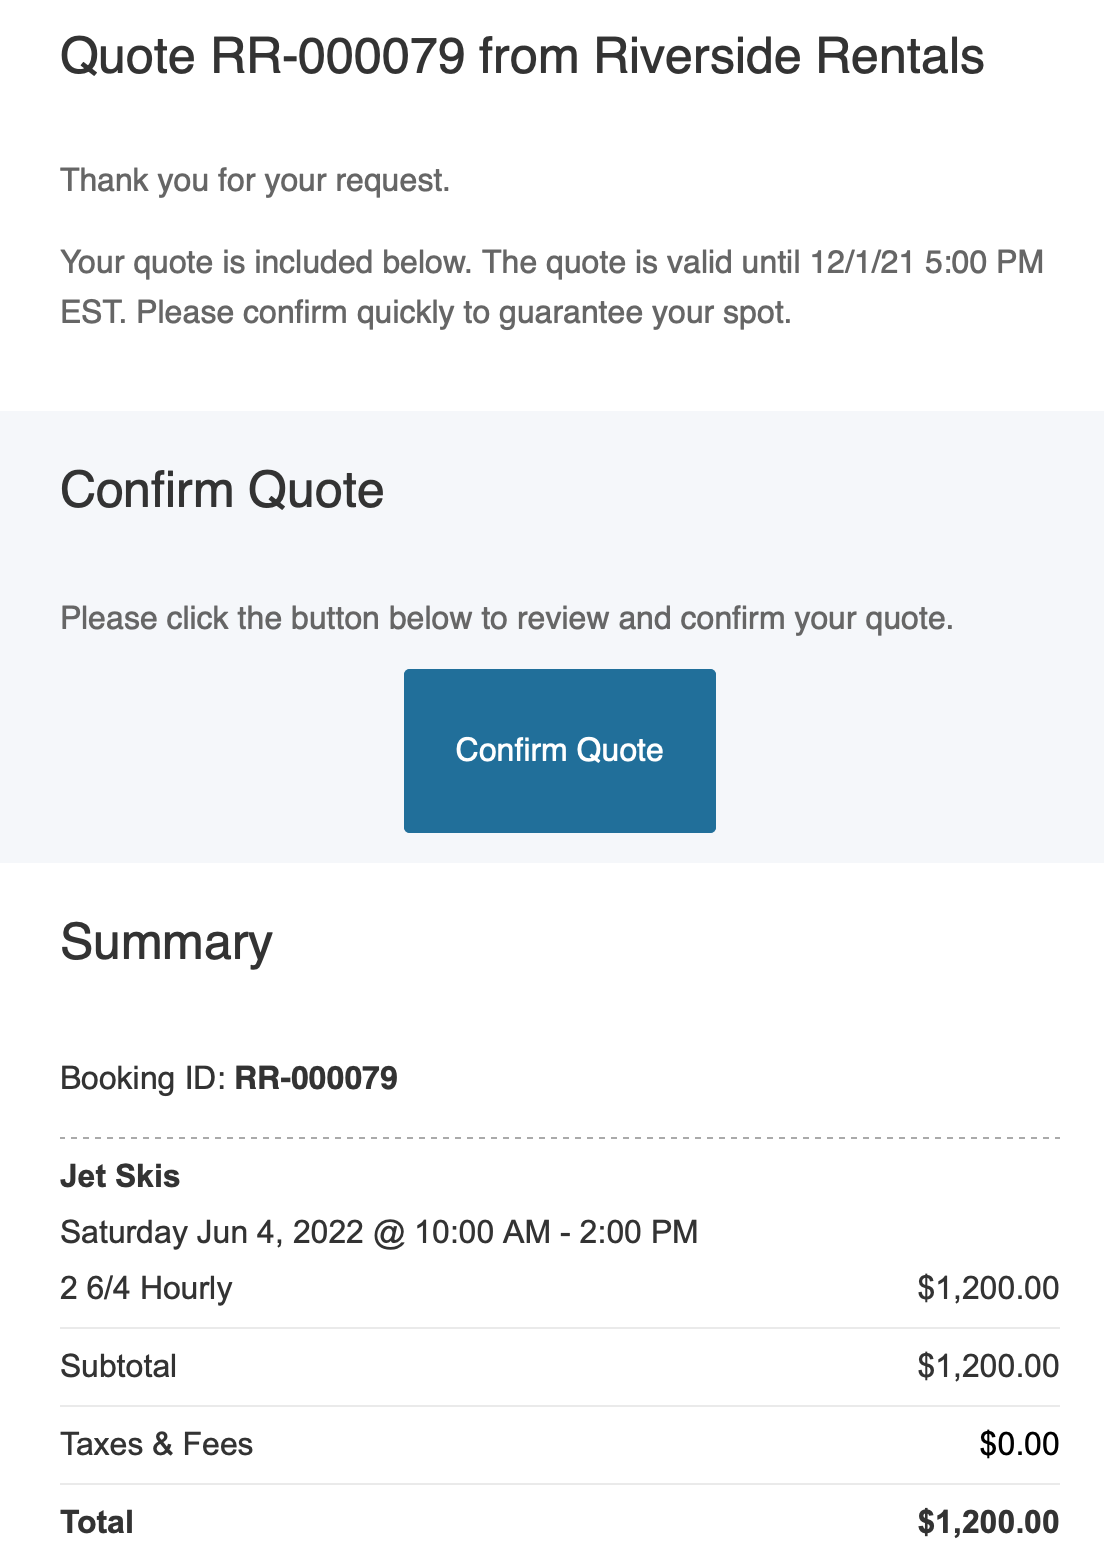This screenshot has height=1548, width=1104.
Task: Click the bold Total label
Action: coord(97,1522)
